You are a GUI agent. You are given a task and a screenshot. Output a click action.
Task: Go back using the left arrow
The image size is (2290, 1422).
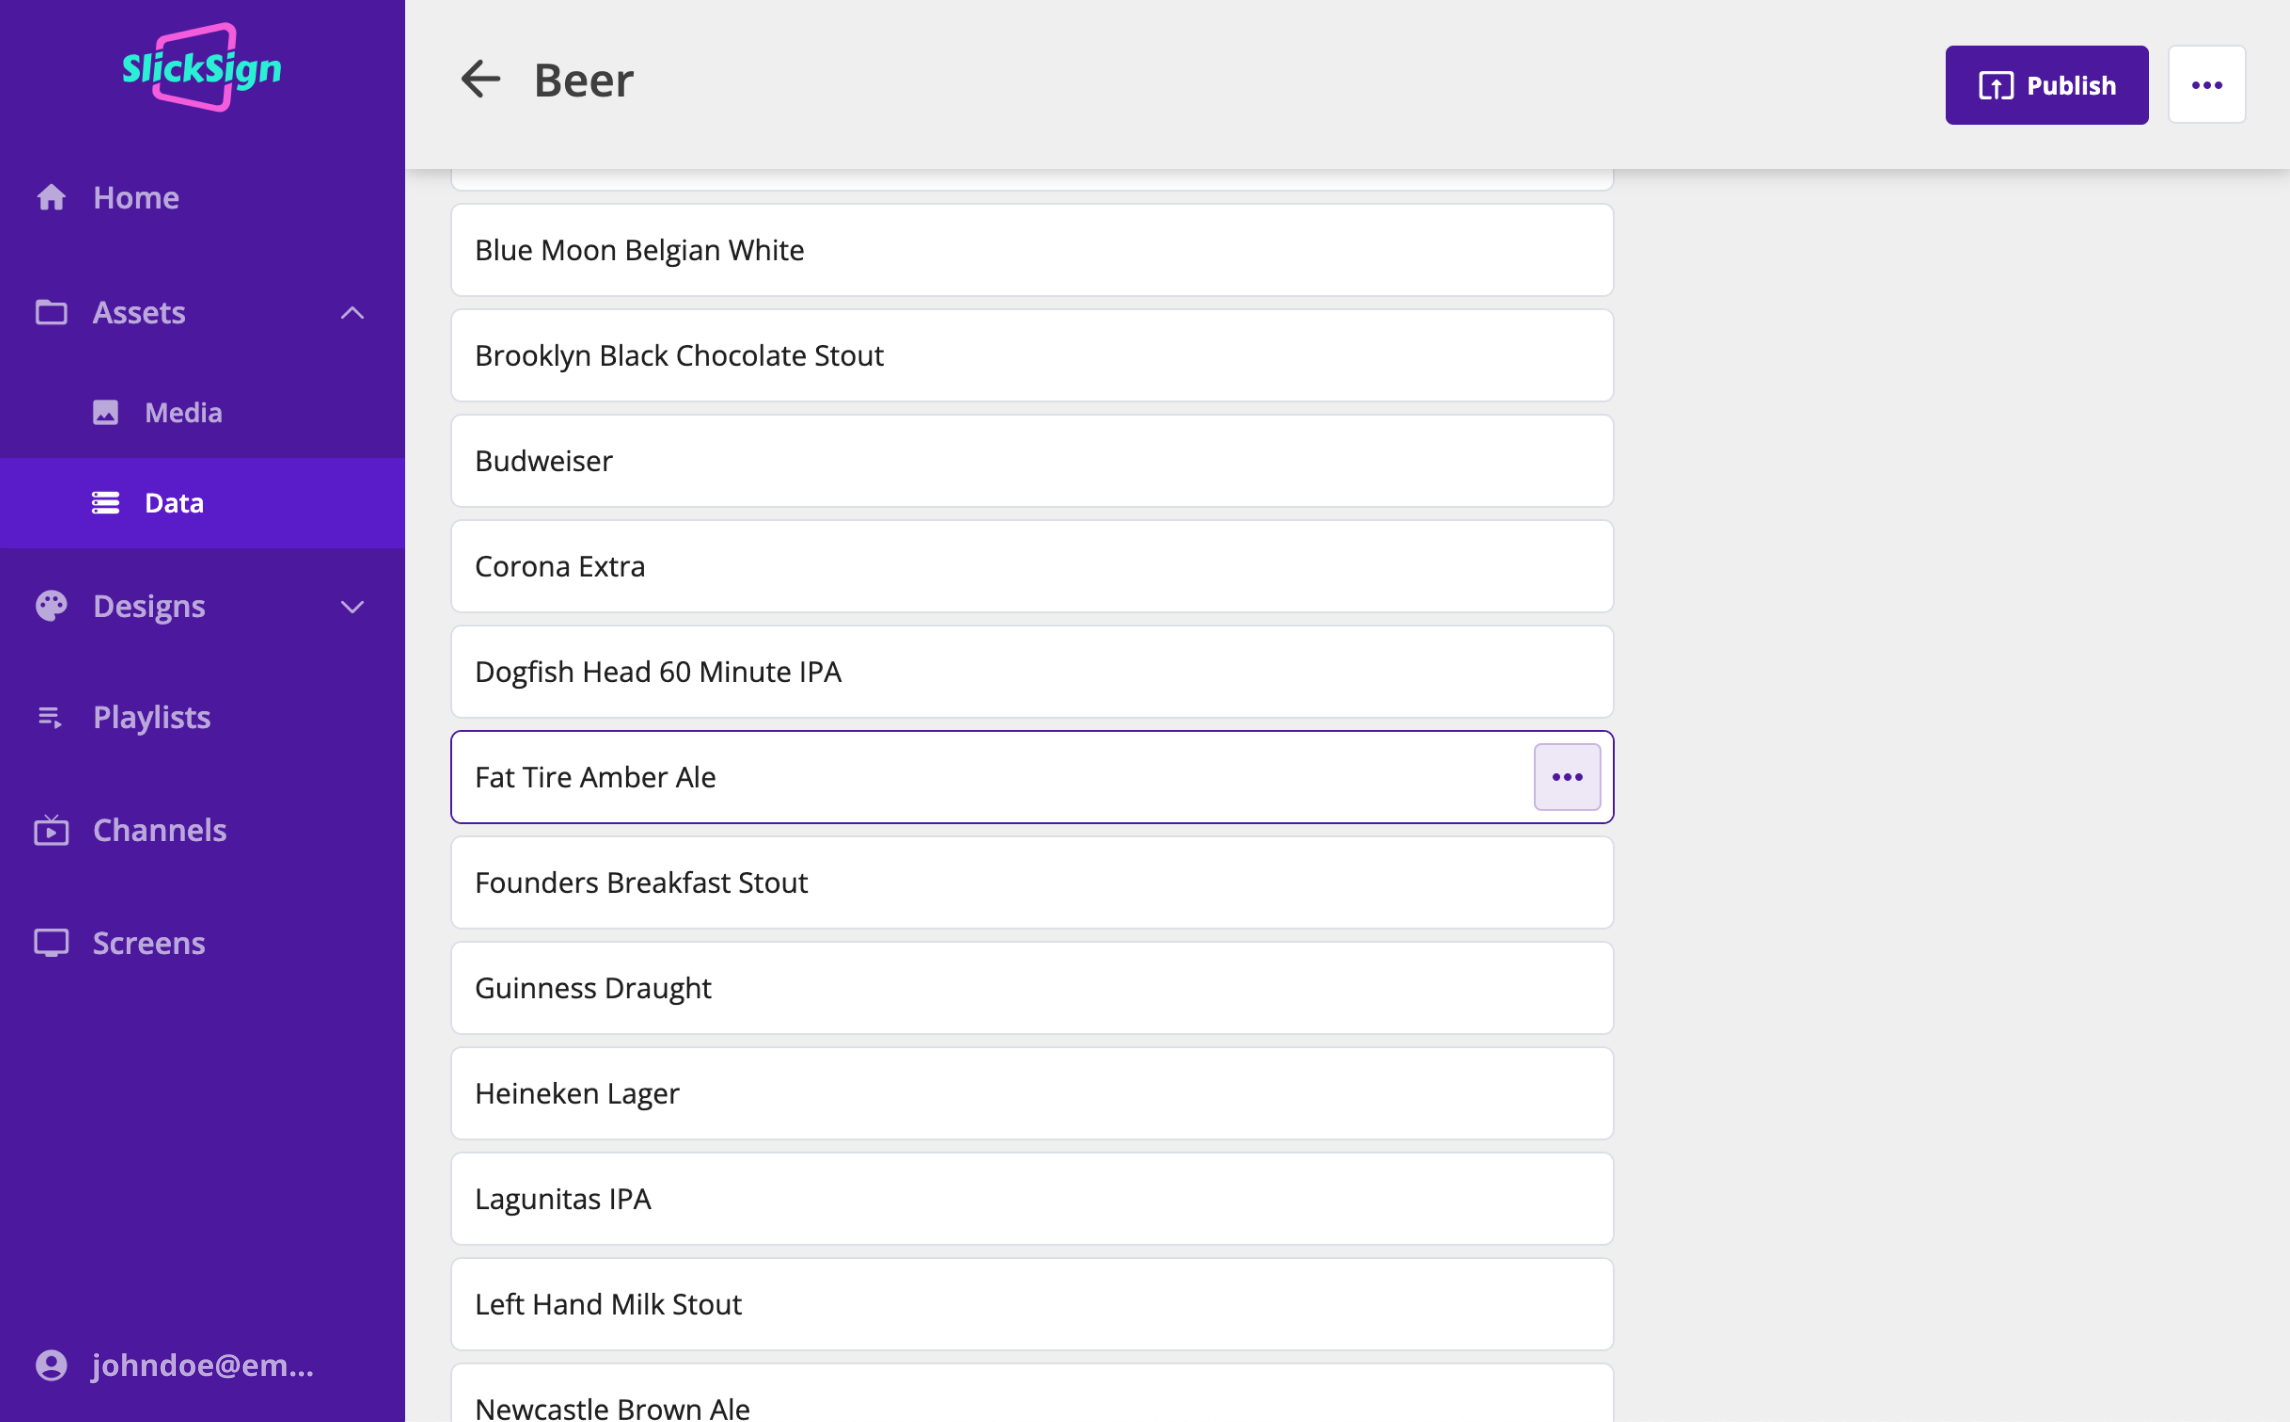(480, 79)
